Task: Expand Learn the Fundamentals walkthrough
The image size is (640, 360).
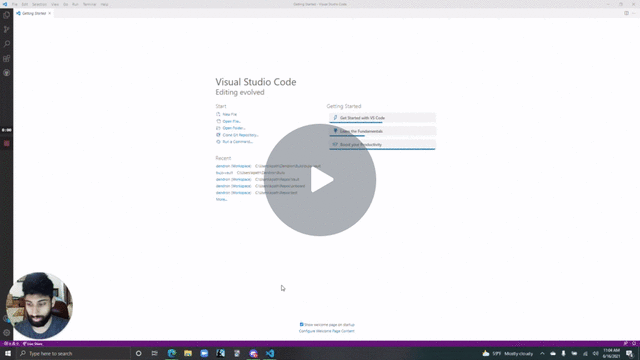Action: [382, 131]
